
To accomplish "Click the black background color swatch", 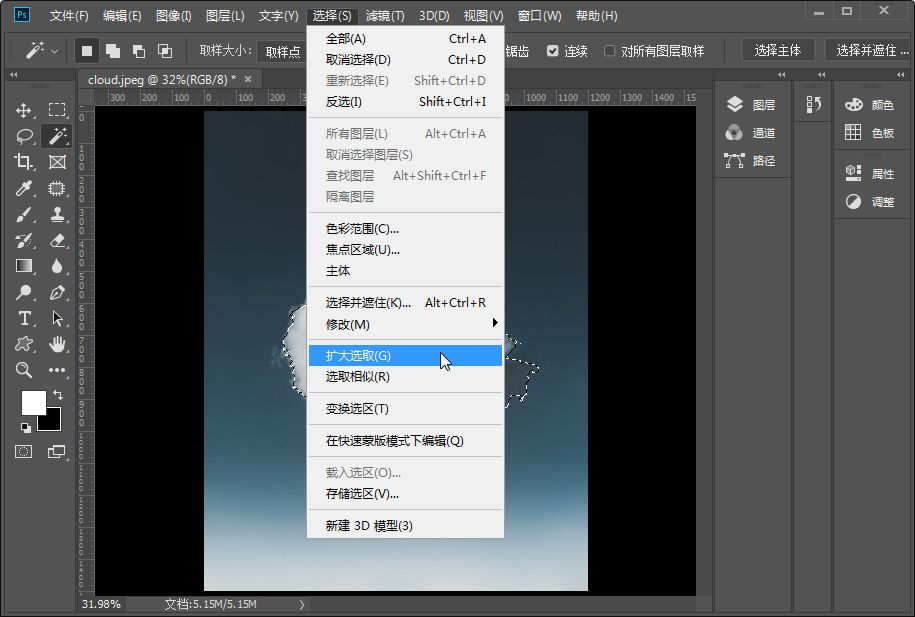I will click(53, 422).
